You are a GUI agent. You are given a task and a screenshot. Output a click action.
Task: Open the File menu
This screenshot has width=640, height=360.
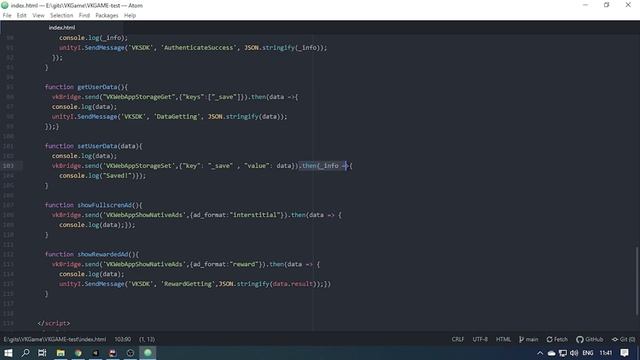[x=7, y=16]
